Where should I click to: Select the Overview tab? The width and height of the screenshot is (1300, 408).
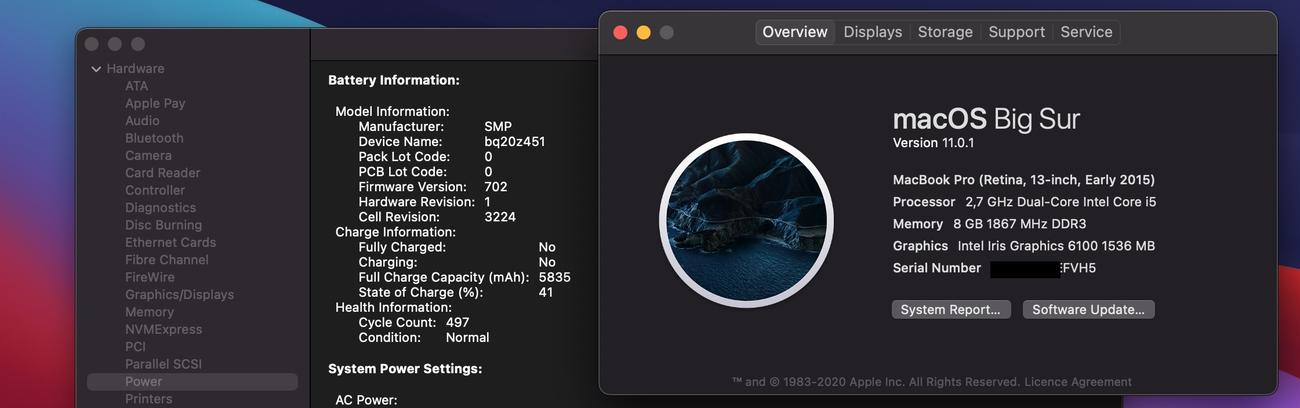(x=795, y=32)
